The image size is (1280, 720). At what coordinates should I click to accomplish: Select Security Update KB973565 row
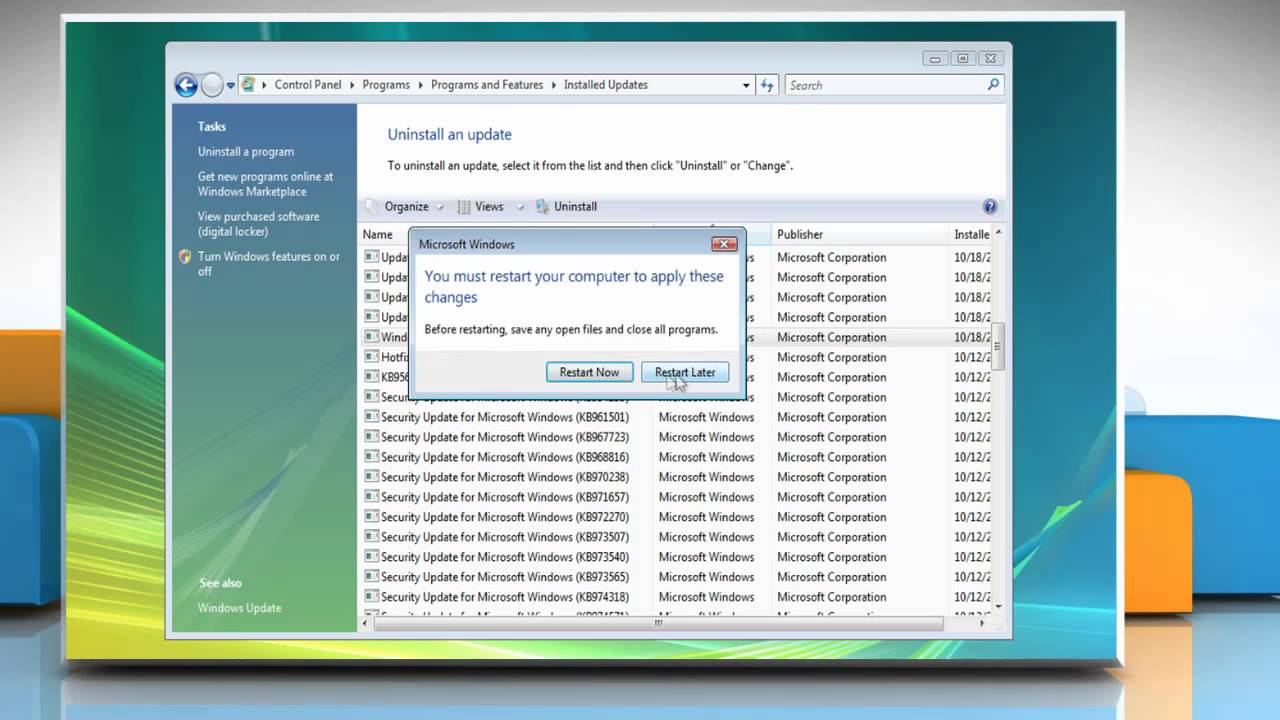click(x=676, y=577)
